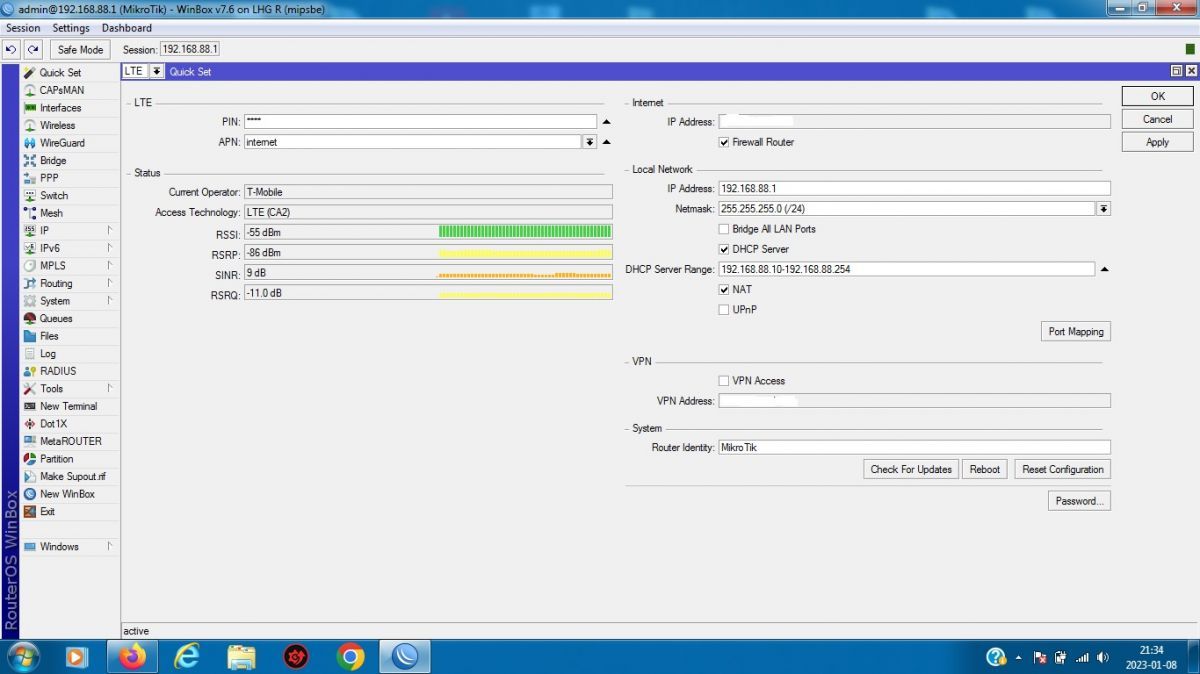Image resolution: width=1200 pixels, height=674 pixels.
Task: Enable the UPnP checkbox
Action: coord(724,310)
